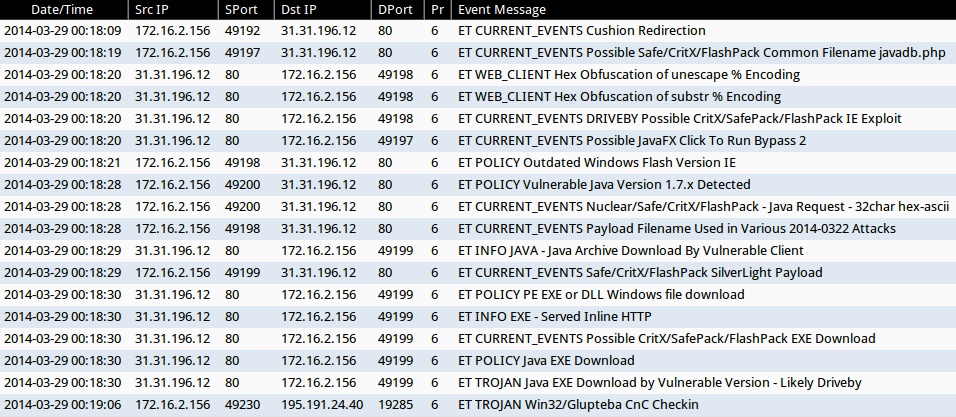Click the Pr protocol column header
Image resolution: width=956 pixels, height=417 pixels.
point(435,9)
